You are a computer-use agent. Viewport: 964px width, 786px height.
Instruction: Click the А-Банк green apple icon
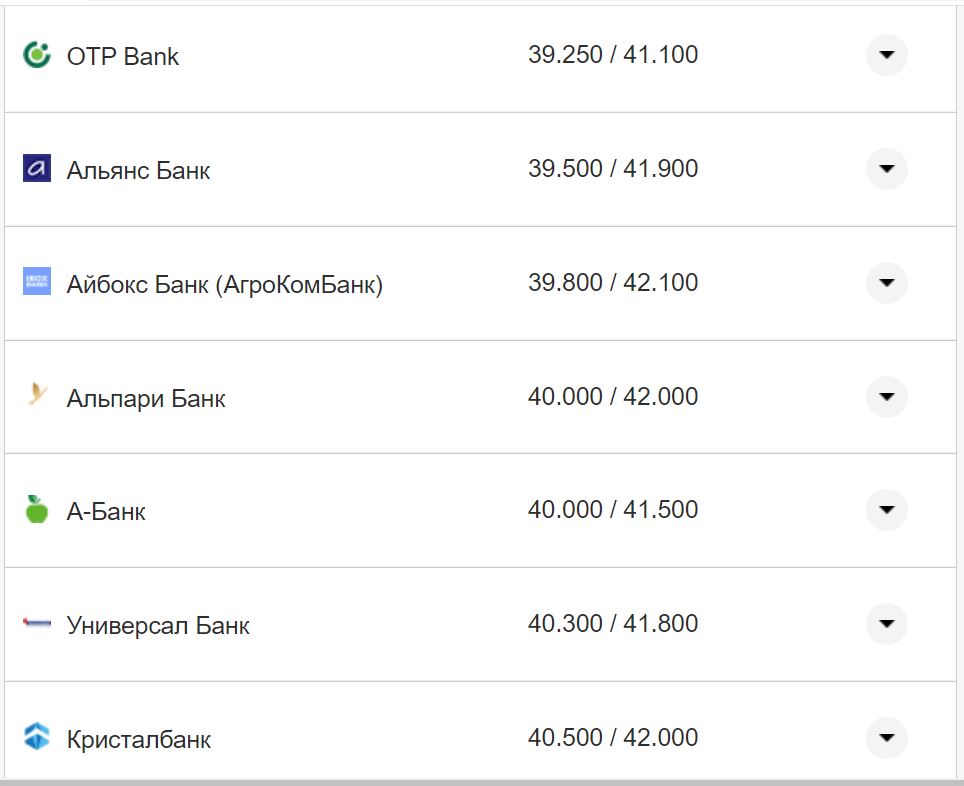tap(37, 510)
